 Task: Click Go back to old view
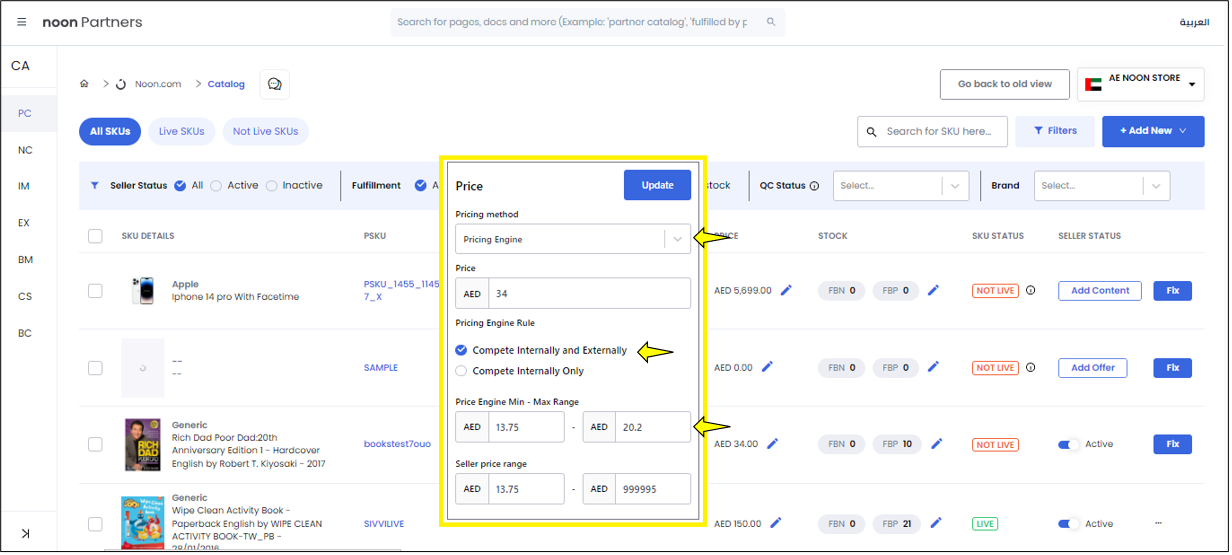point(1004,84)
